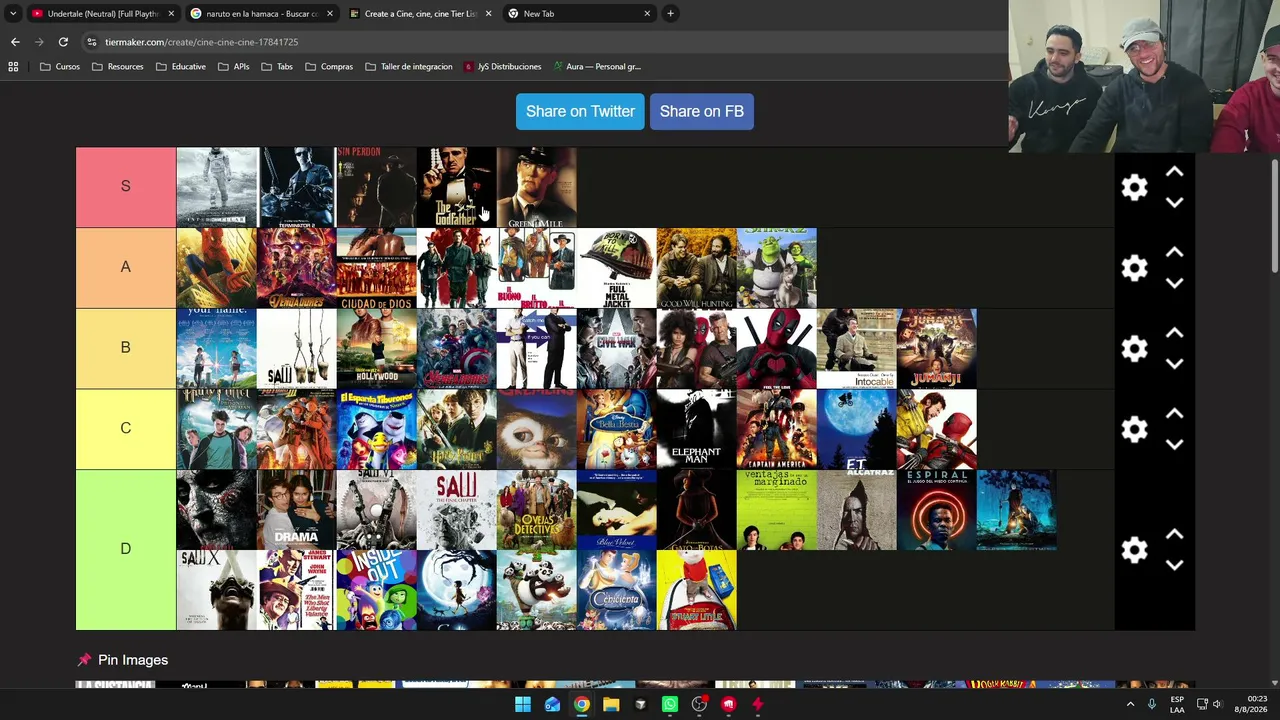Select the Ciudad de Dios poster
This screenshot has height=720, width=1280.
coord(376,268)
